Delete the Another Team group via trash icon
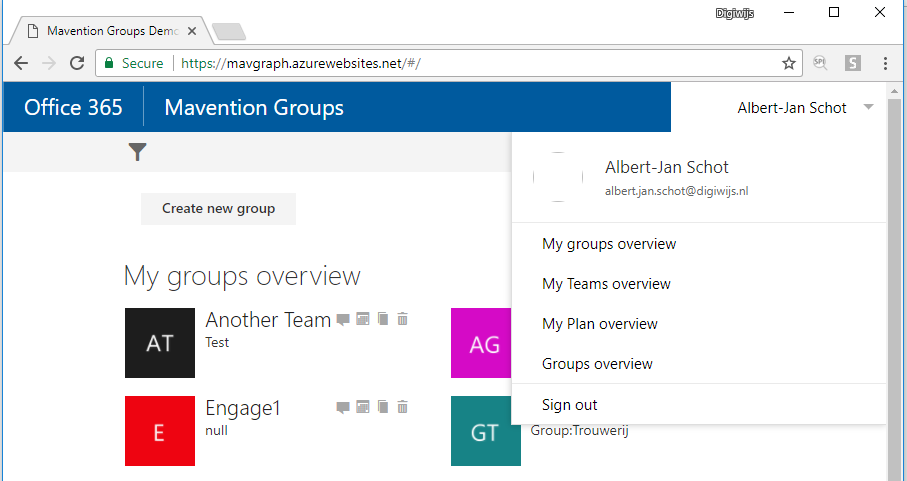 403,319
